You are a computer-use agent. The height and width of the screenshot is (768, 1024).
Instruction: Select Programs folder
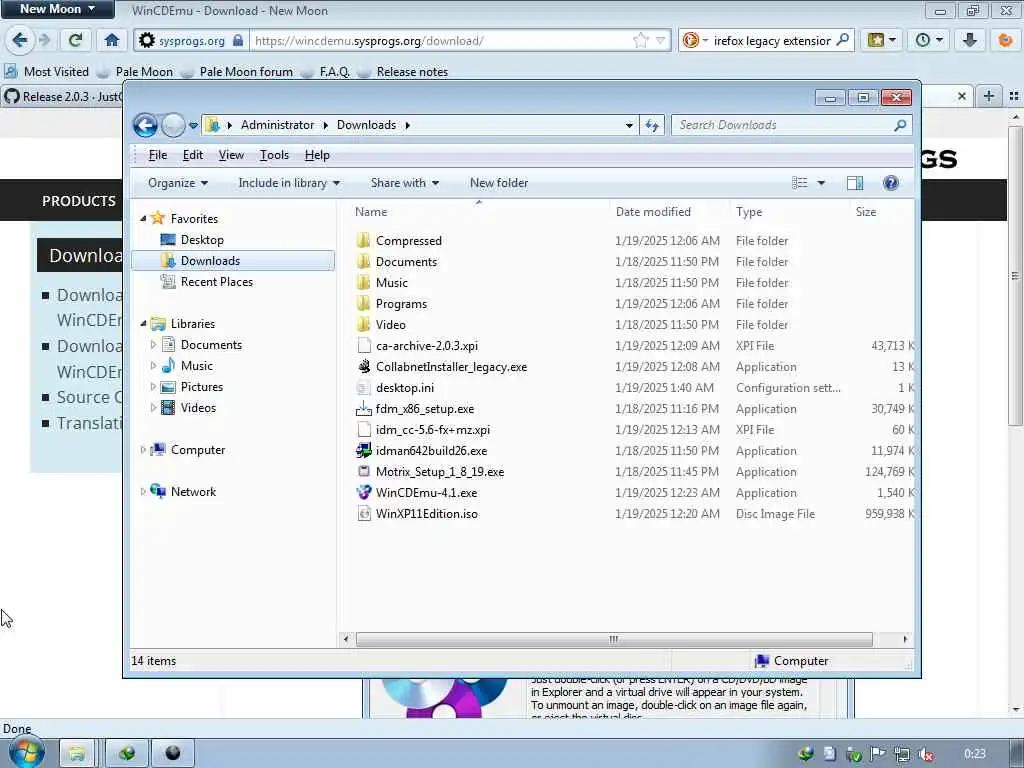401,304
